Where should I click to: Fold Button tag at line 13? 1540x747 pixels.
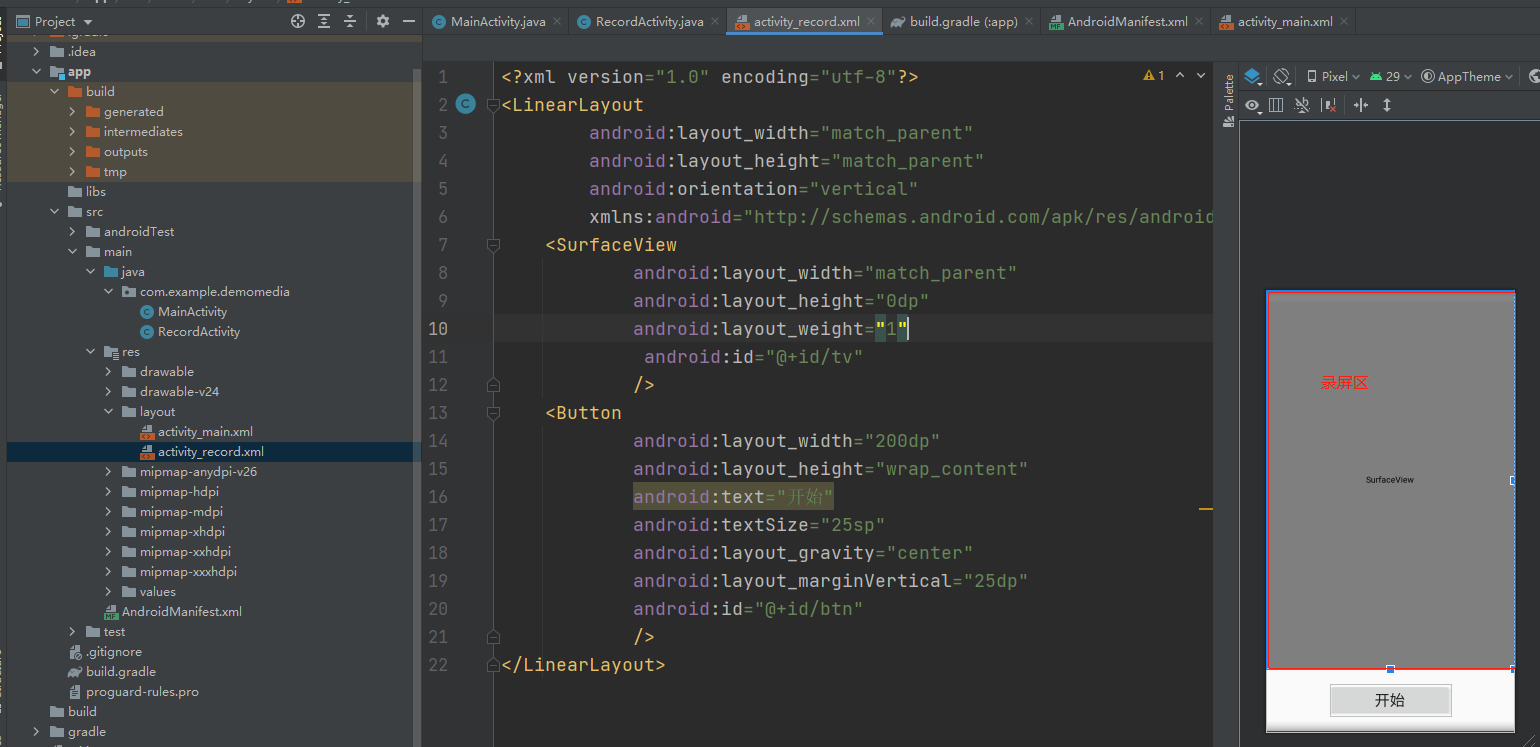point(492,413)
